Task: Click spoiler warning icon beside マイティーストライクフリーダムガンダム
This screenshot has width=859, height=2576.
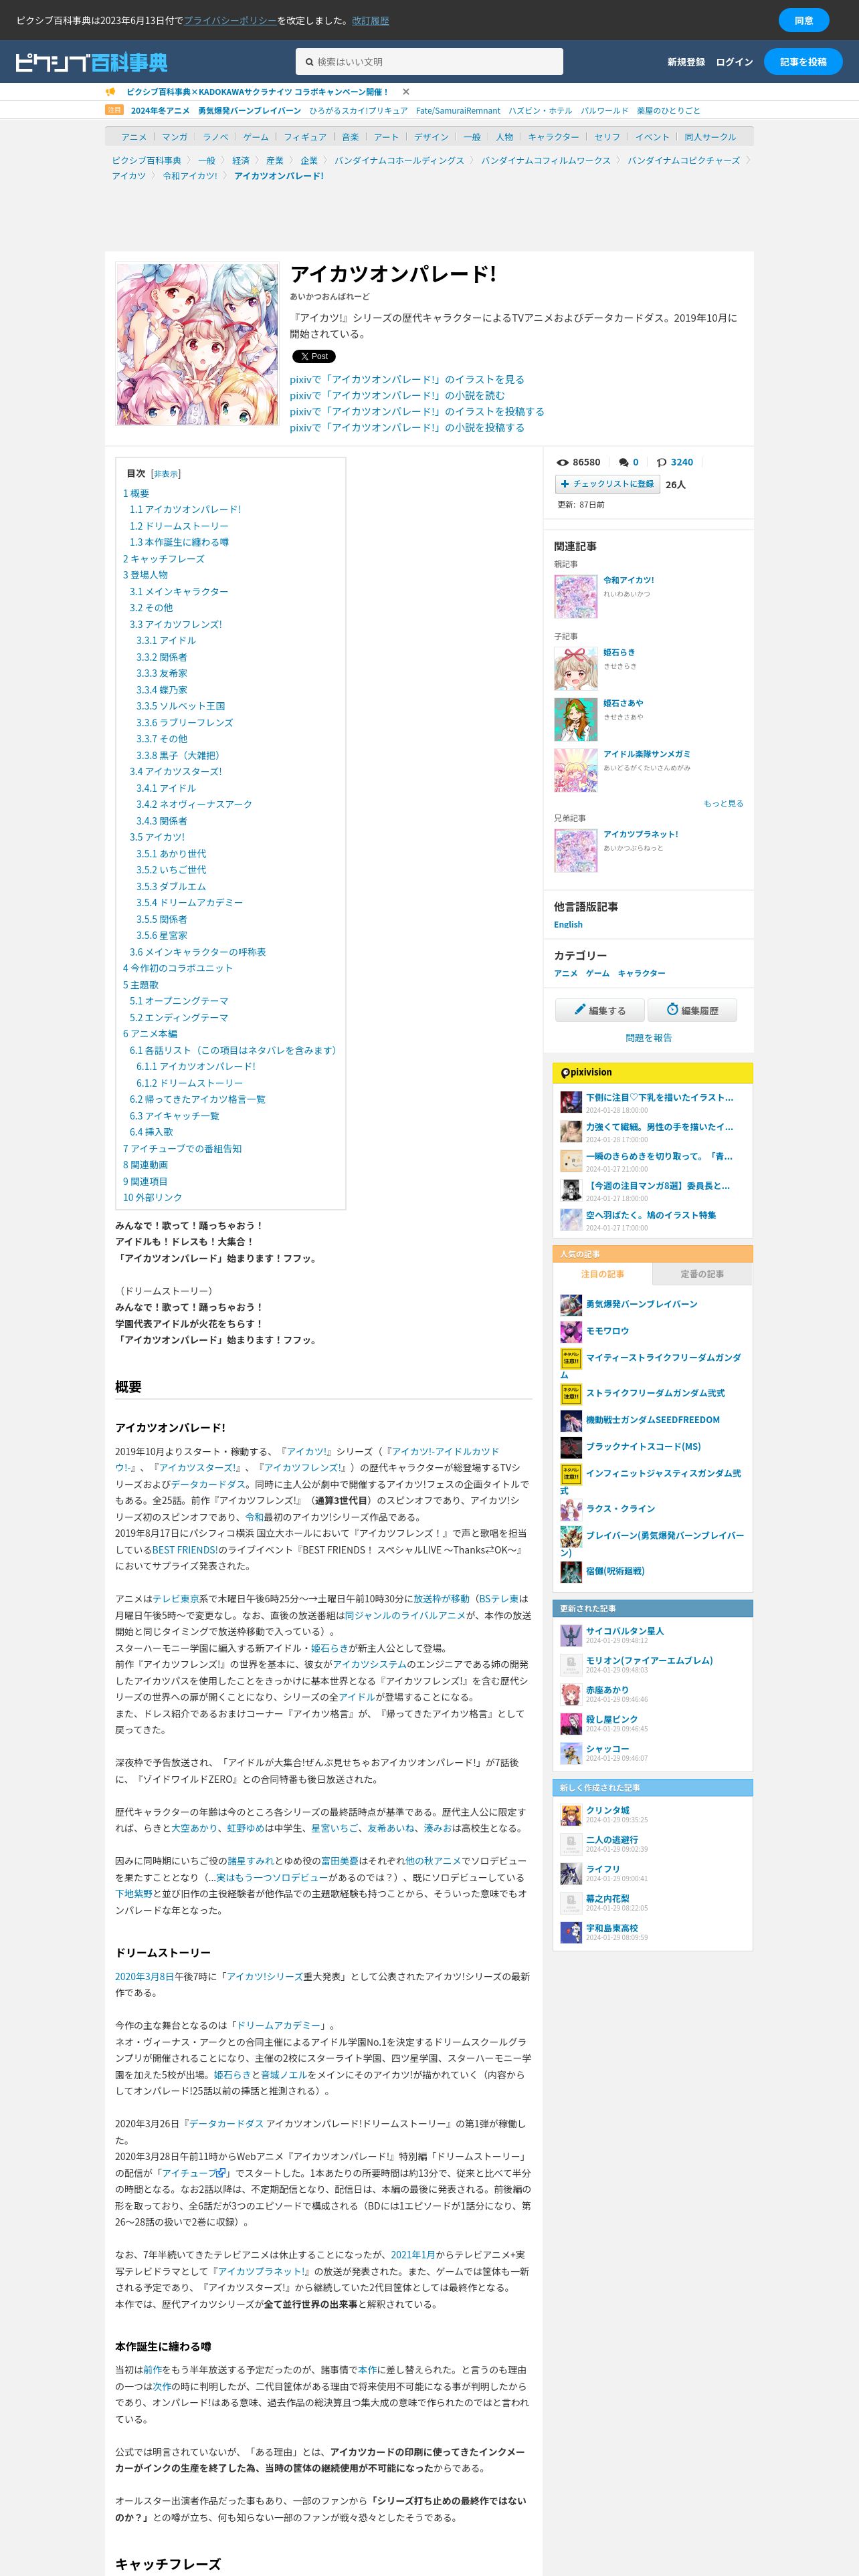Action: click(571, 1359)
